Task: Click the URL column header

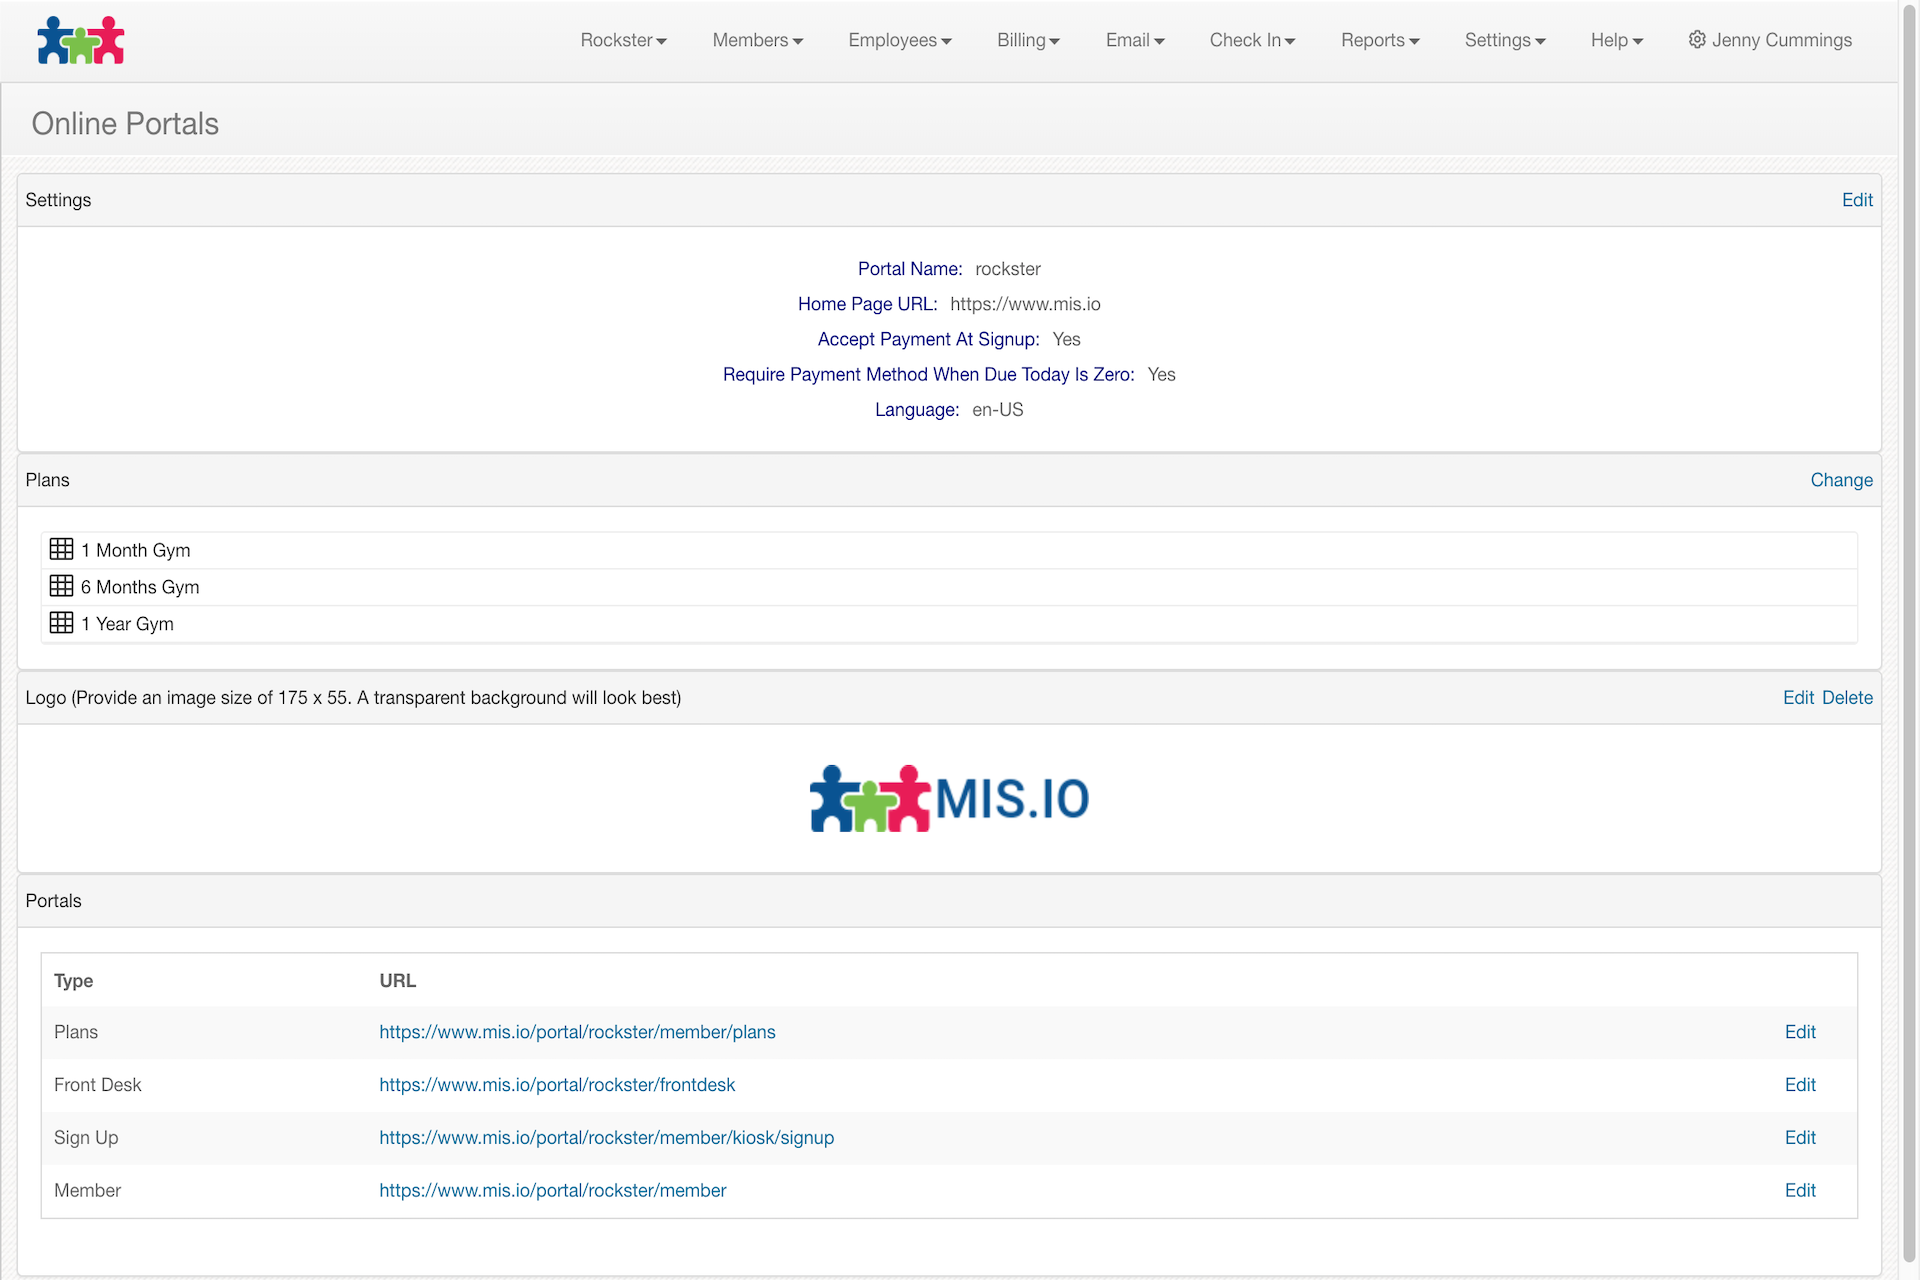Action: (x=397, y=981)
